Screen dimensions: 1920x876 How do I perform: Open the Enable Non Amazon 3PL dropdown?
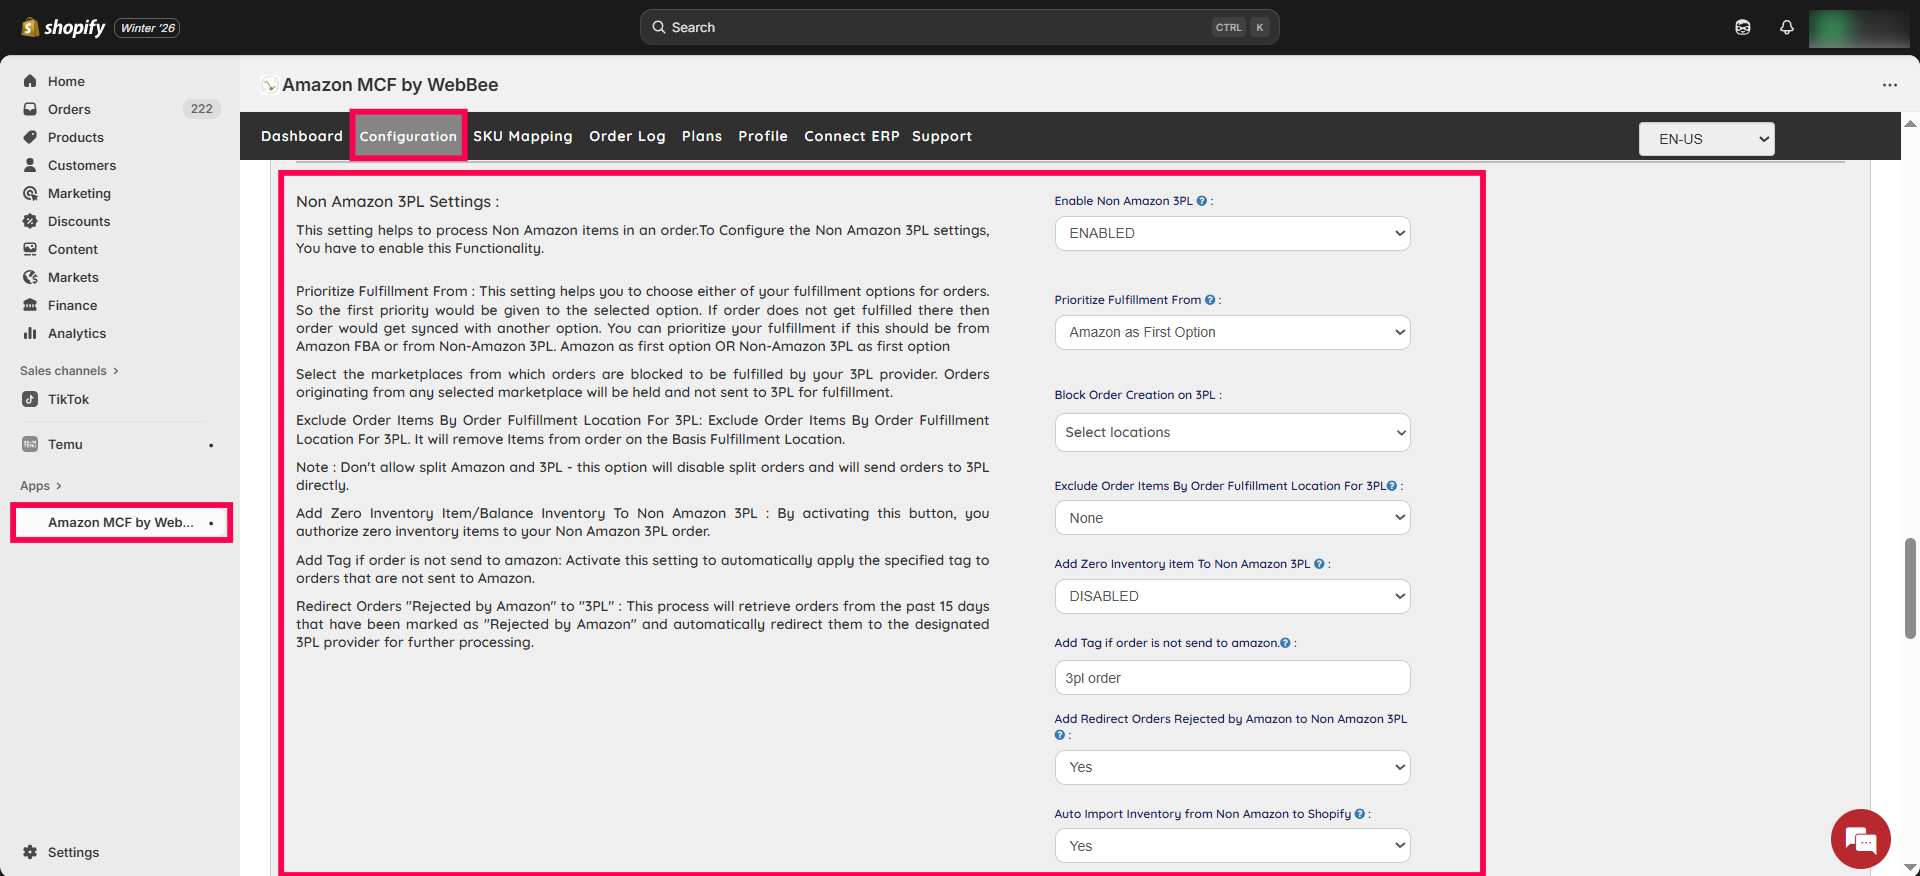(1232, 233)
